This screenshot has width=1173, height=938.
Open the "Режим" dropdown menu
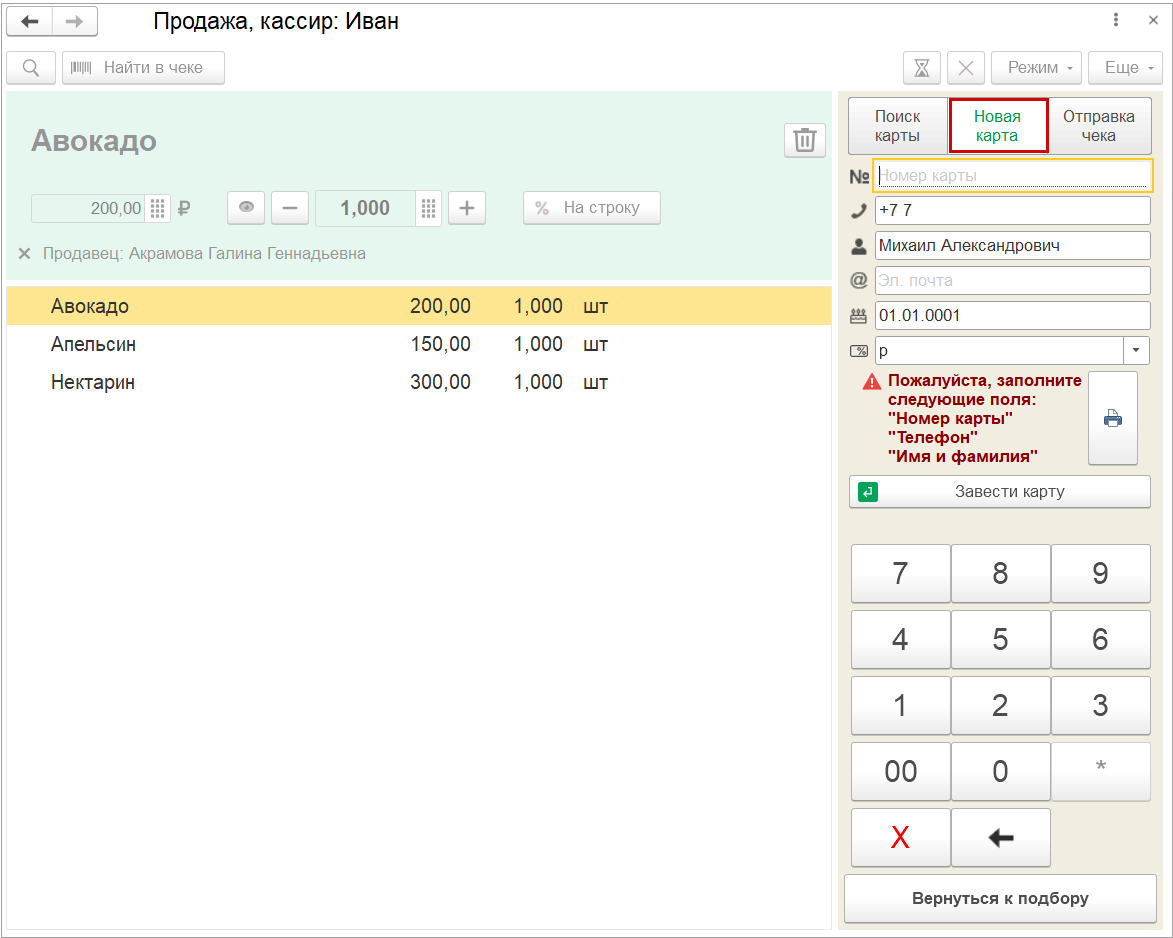tap(1036, 68)
